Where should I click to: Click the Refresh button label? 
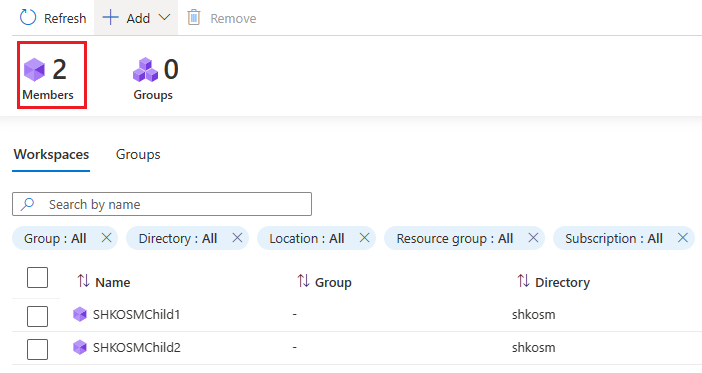[x=65, y=18]
